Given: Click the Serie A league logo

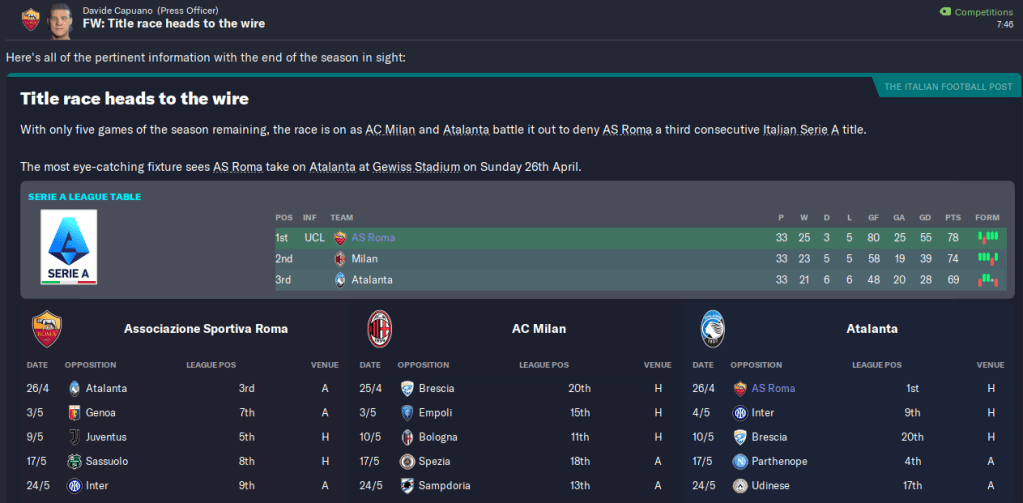Looking at the screenshot, I should 68,247.
